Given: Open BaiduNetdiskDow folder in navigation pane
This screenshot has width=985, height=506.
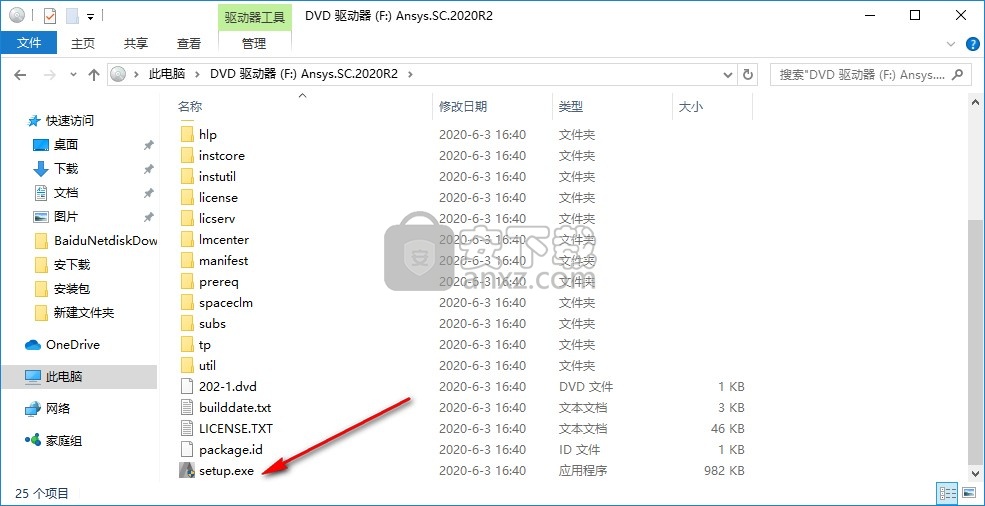Looking at the screenshot, I should pos(105,241).
